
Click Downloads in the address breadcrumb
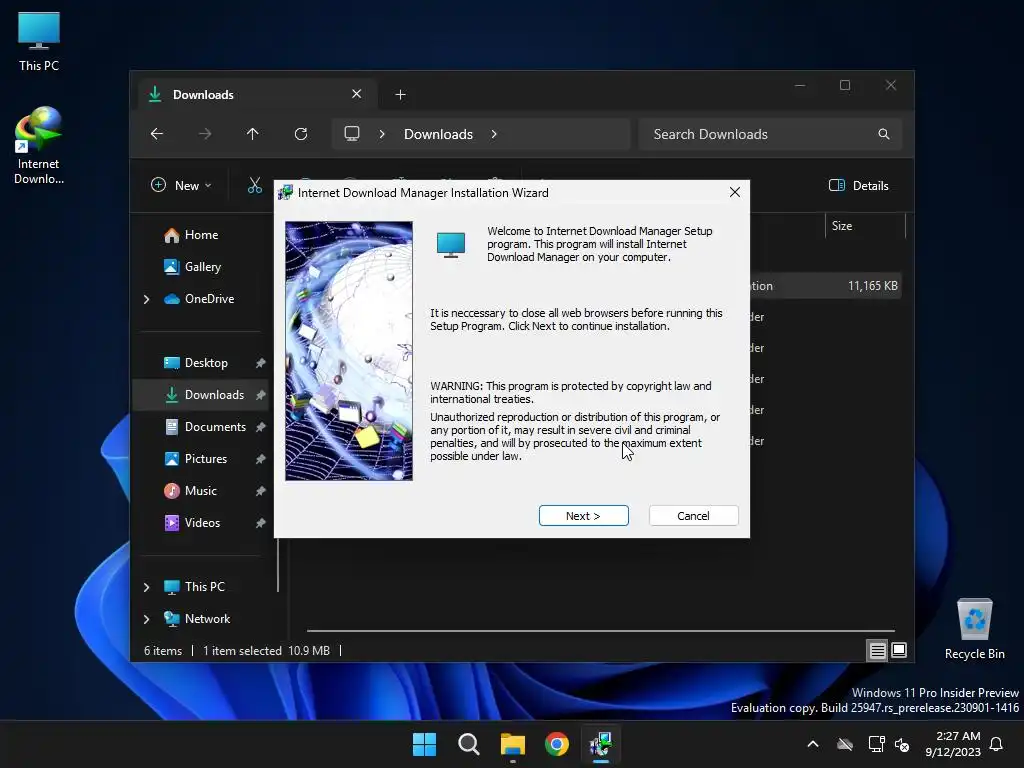tap(438, 134)
